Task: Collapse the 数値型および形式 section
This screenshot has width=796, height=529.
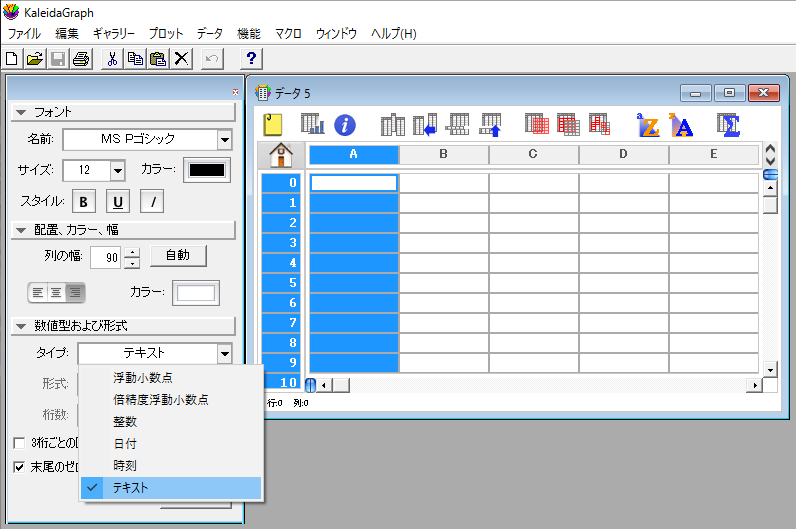Action: (21, 326)
